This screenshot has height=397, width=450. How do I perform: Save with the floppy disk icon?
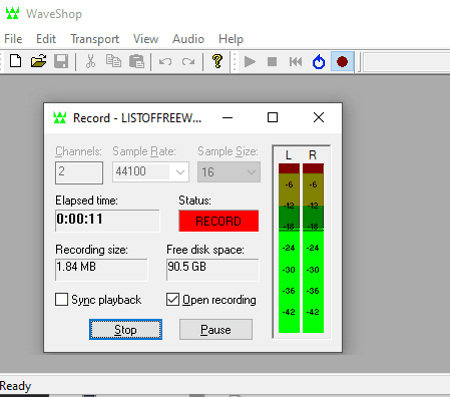(61, 61)
